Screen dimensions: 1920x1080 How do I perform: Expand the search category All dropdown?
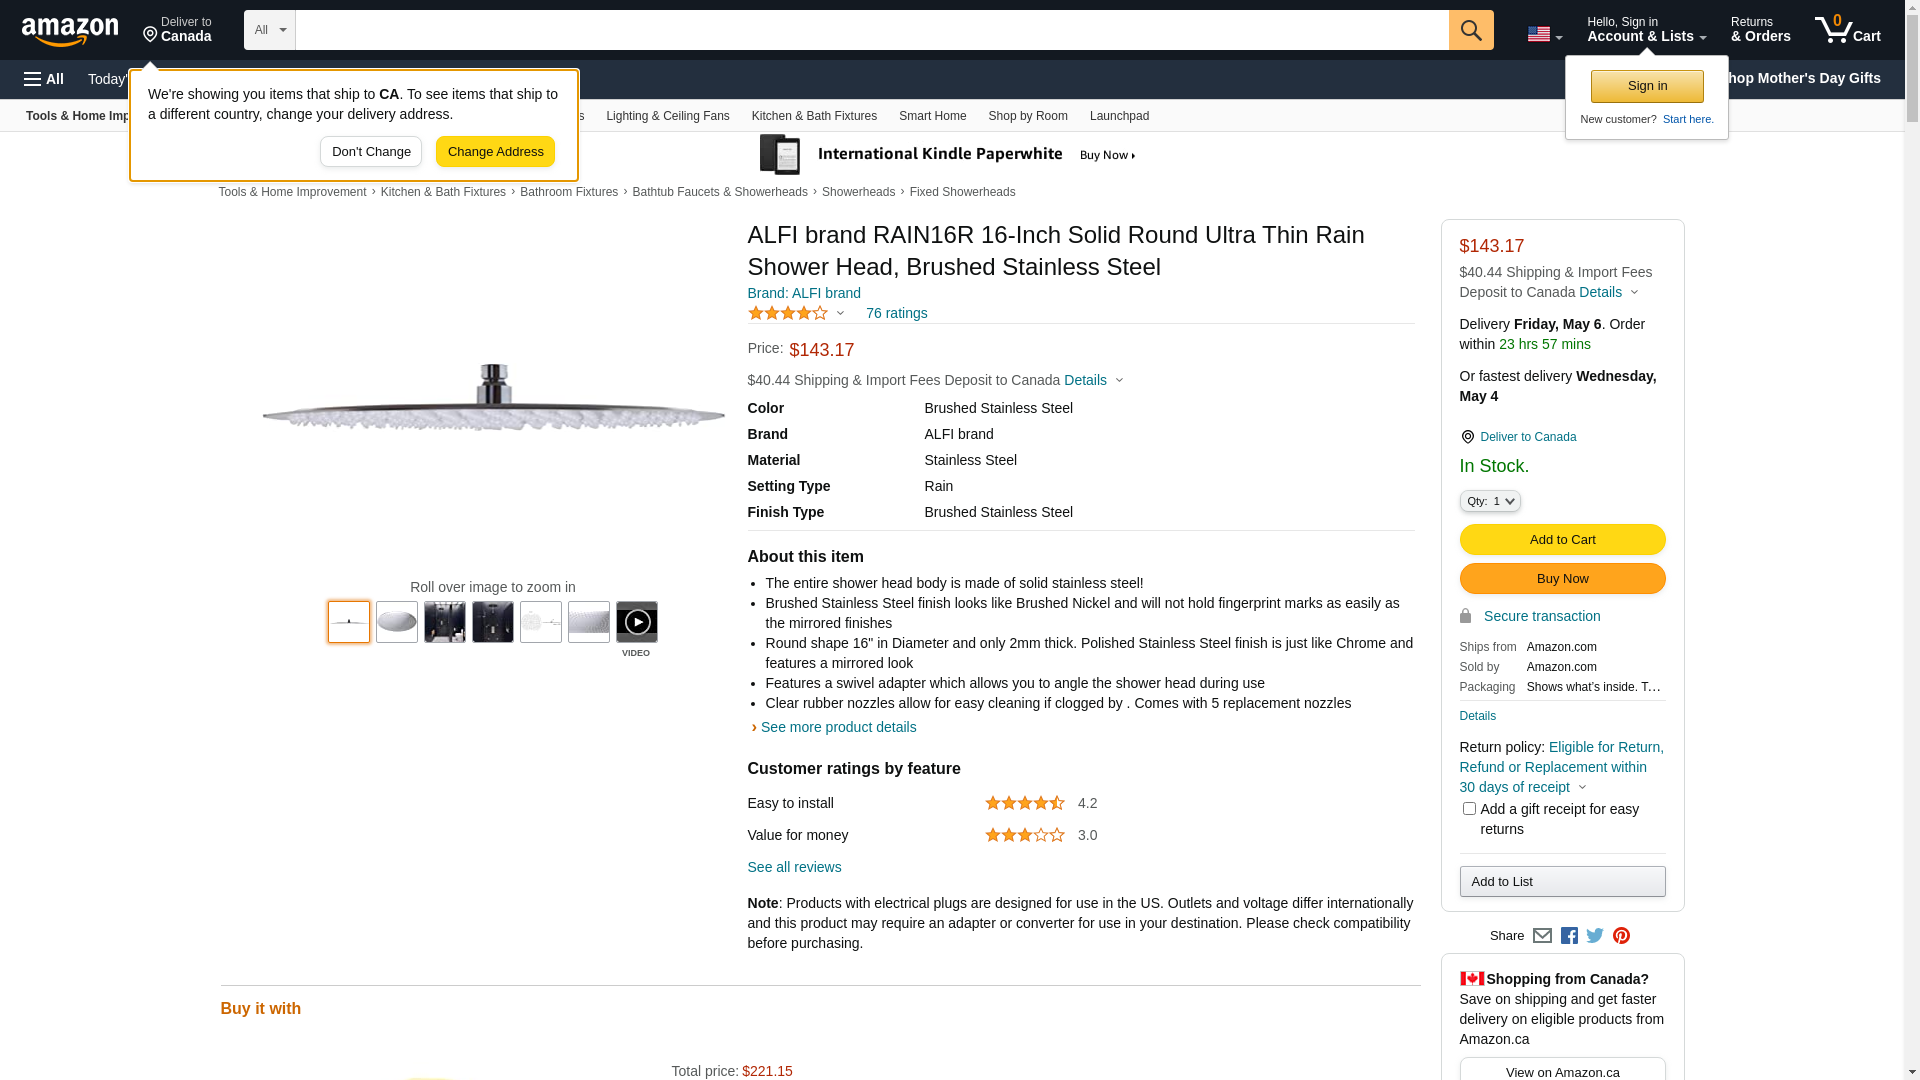(270, 30)
